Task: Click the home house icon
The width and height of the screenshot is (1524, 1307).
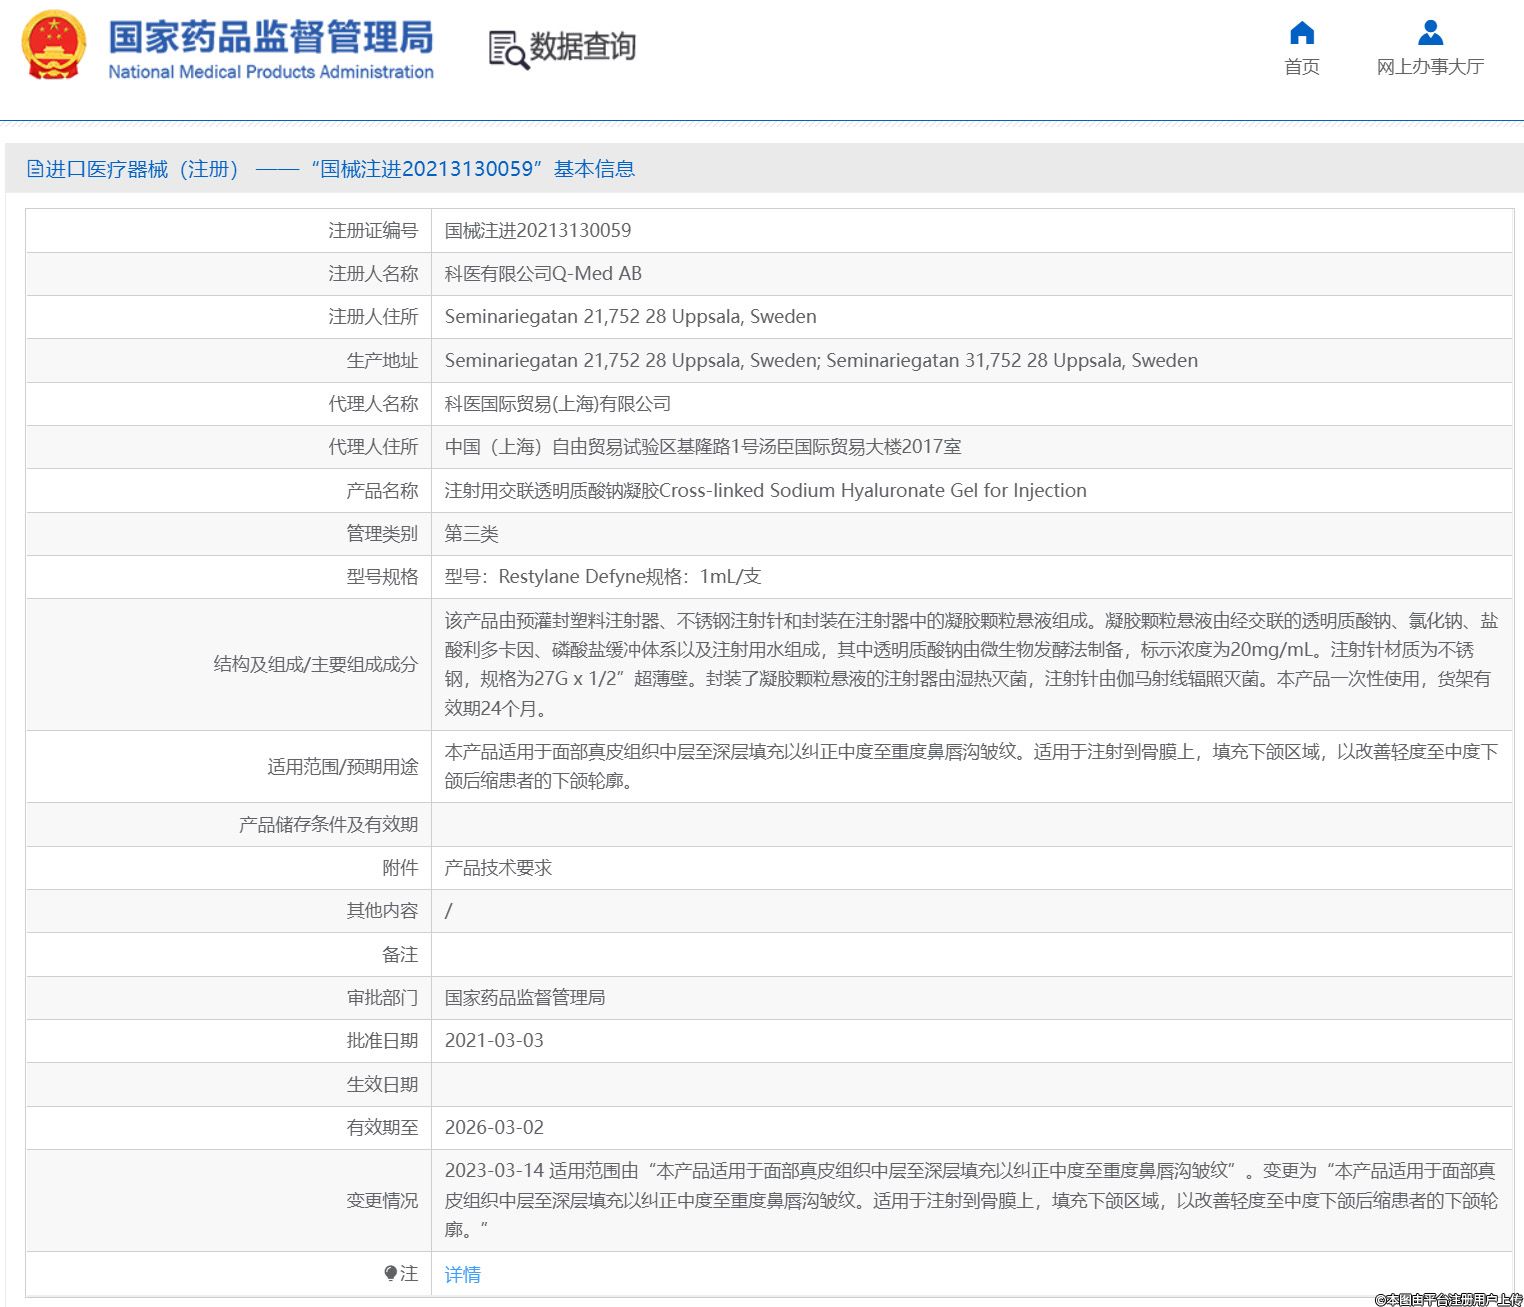Action: coord(1301,33)
